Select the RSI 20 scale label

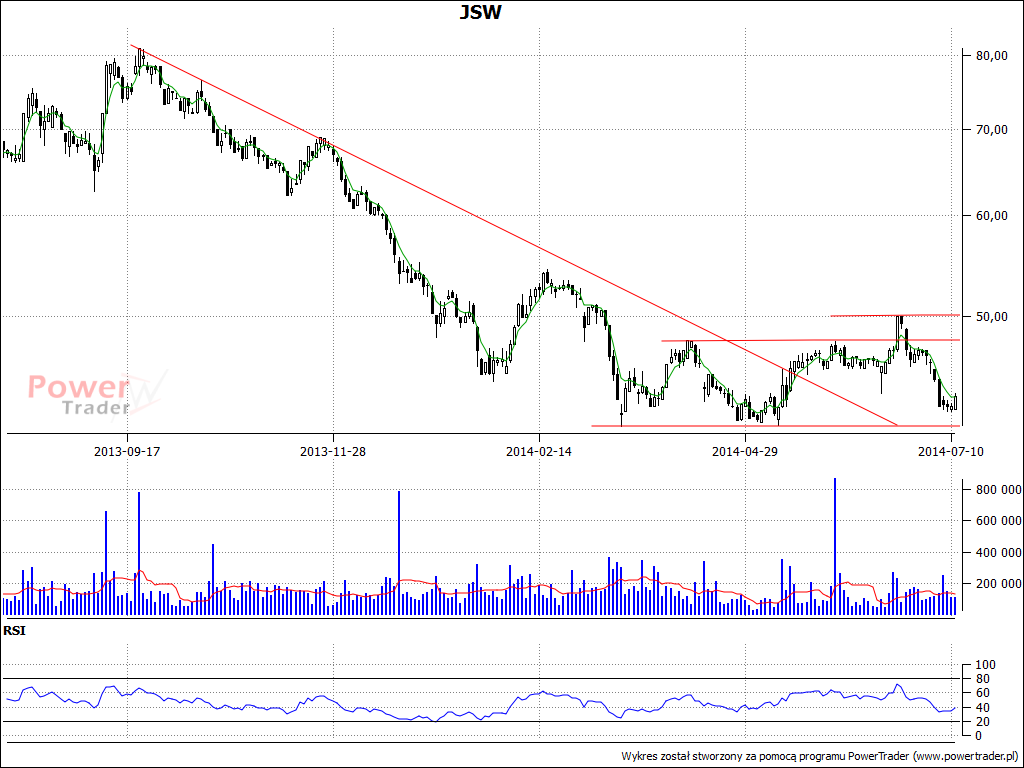coord(982,722)
